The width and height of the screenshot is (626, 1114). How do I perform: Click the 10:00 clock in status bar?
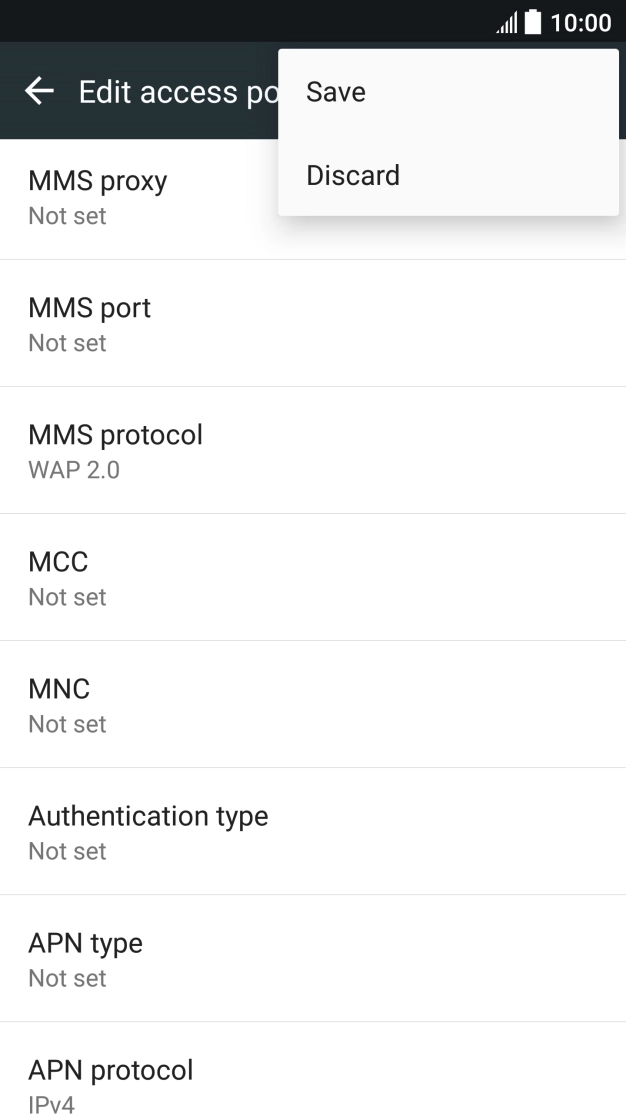(x=581, y=23)
